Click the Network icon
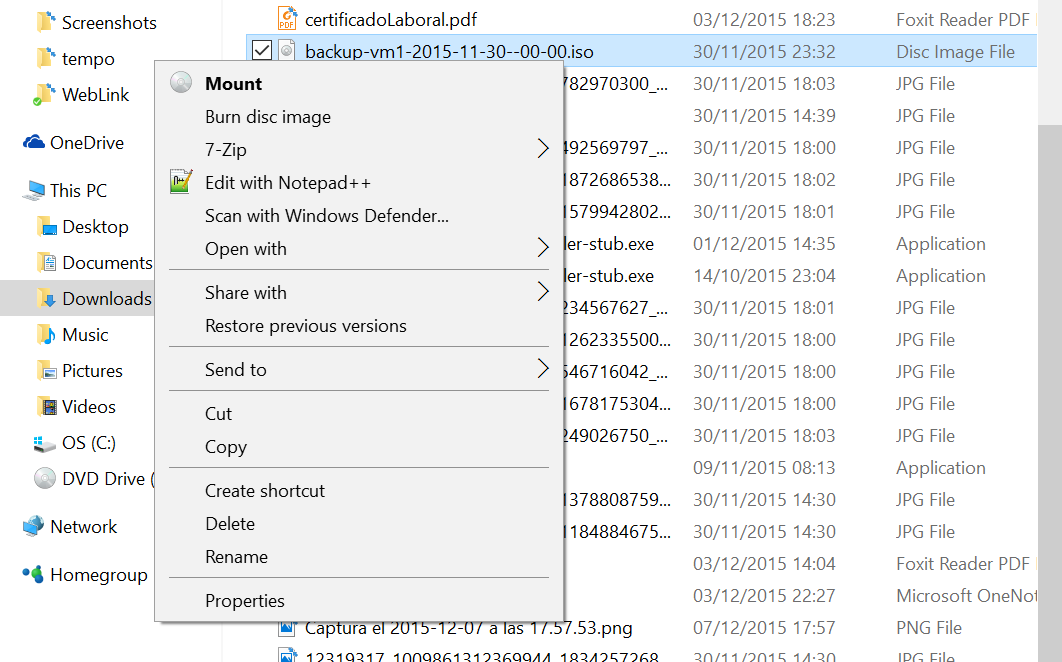The image size is (1062, 662). click(x=34, y=526)
